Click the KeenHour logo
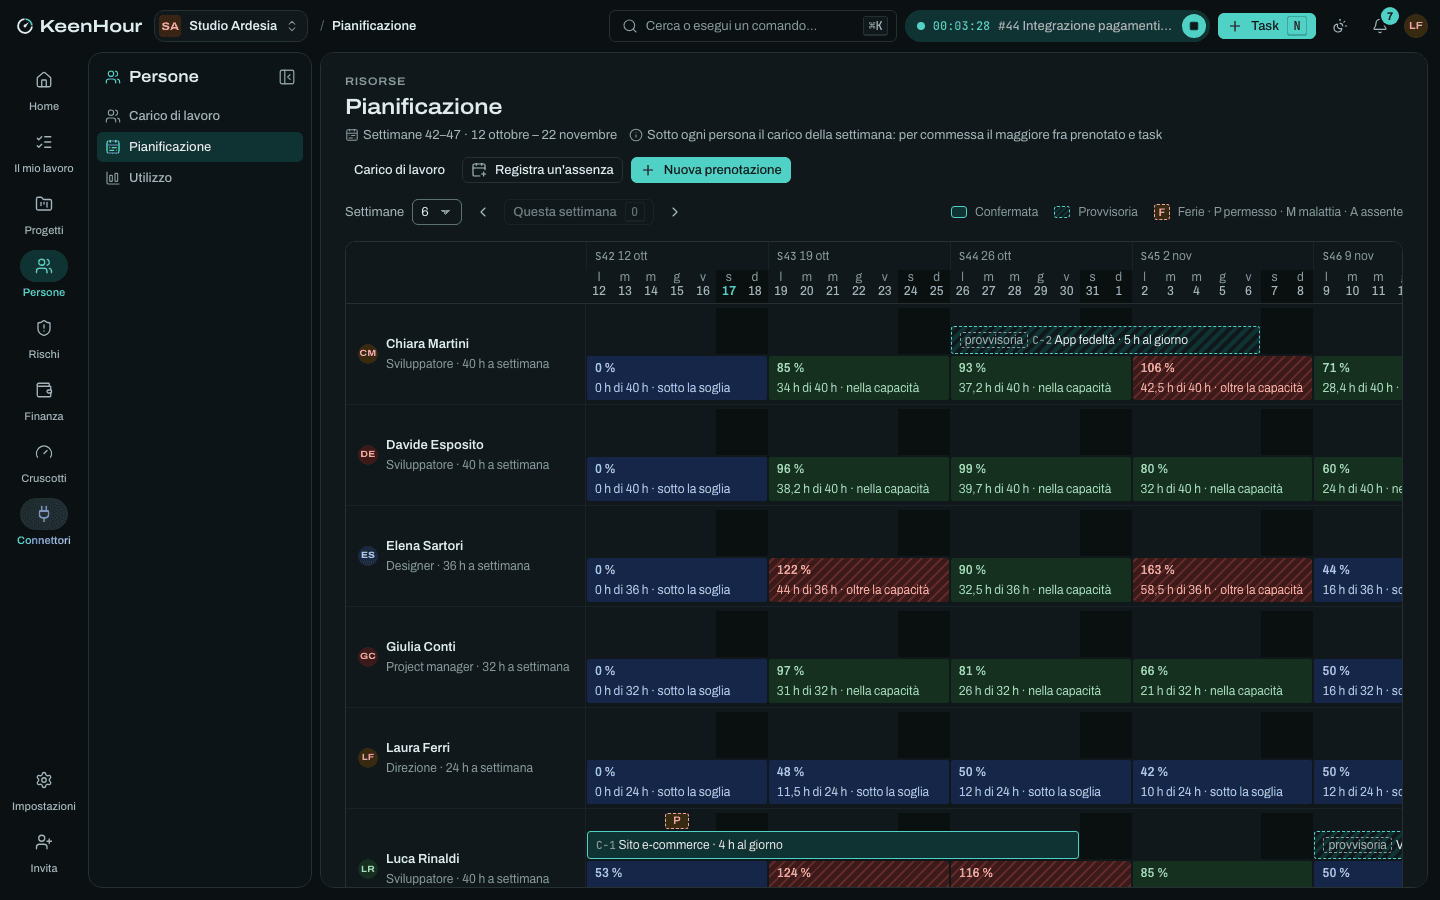 79,26
